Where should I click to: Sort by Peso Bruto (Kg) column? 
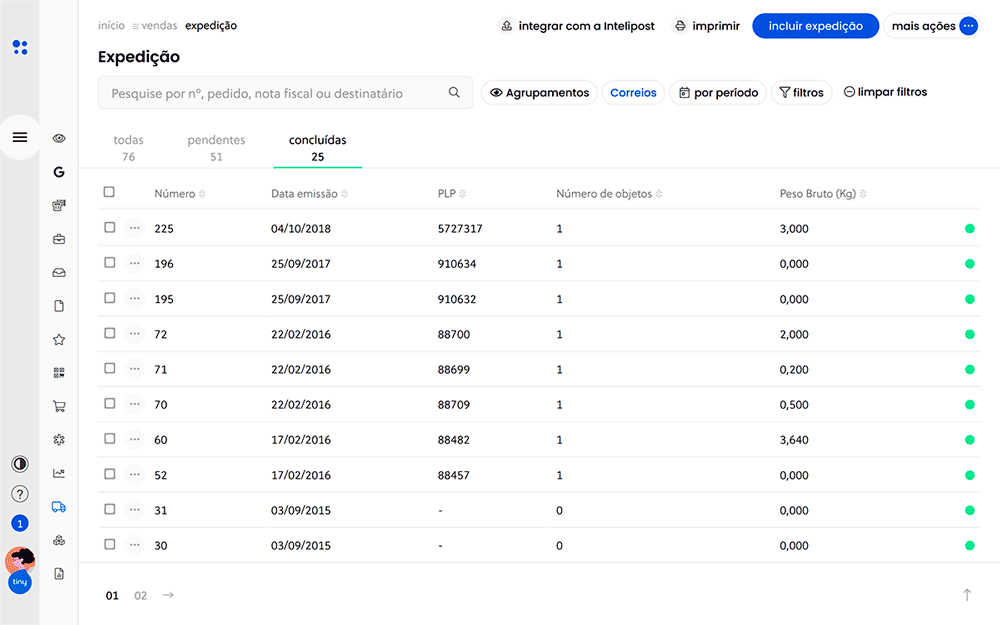coord(823,193)
